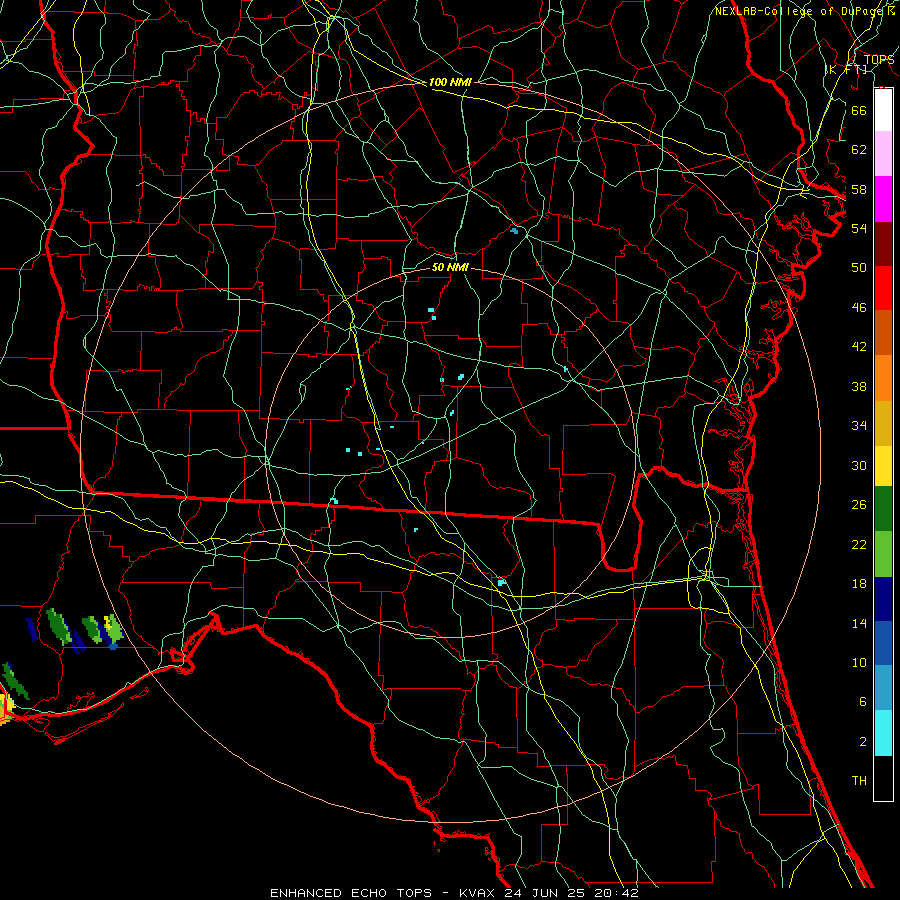Click the '2' legend value
The image size is (900, 900).
pos(863,742)
